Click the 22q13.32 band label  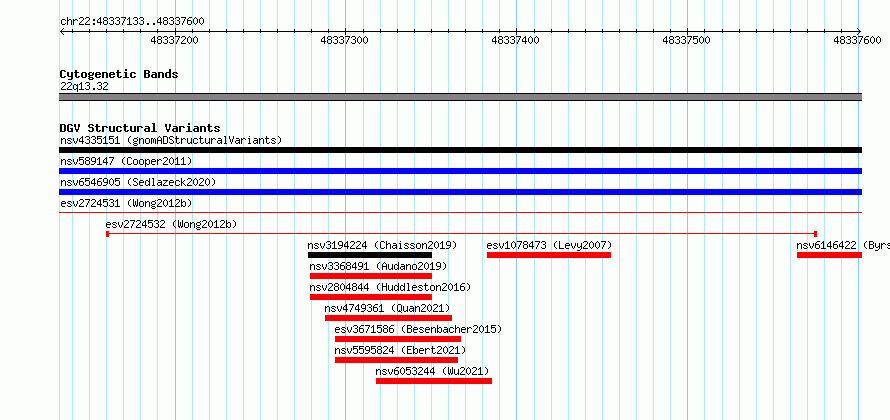(84, 87)
